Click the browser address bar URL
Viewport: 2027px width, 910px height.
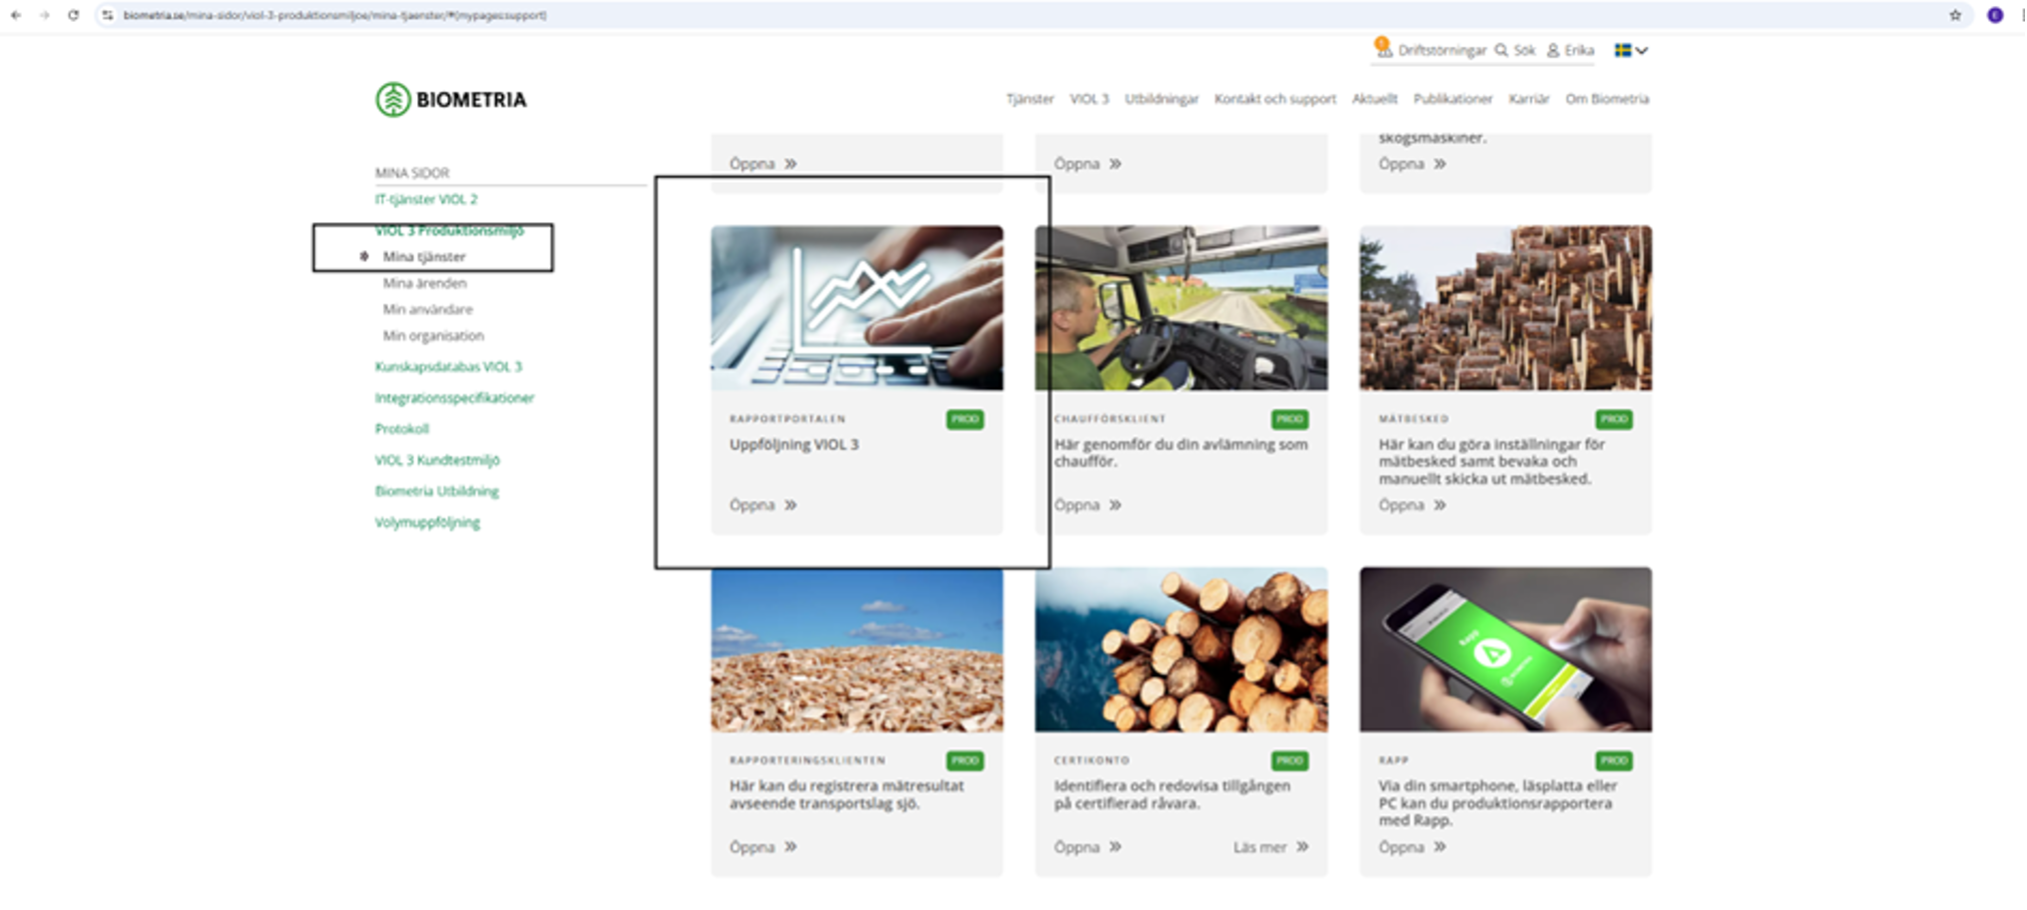click(335, 15)
